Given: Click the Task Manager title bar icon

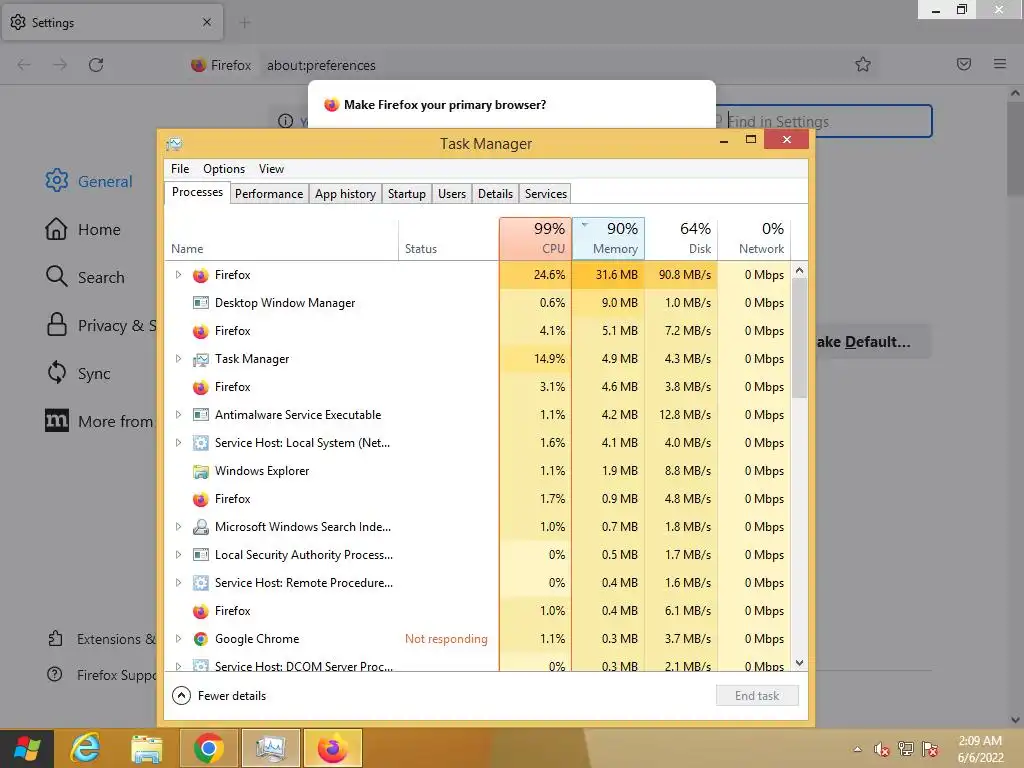Looking at the screenshot, I should tap(174, 144).
